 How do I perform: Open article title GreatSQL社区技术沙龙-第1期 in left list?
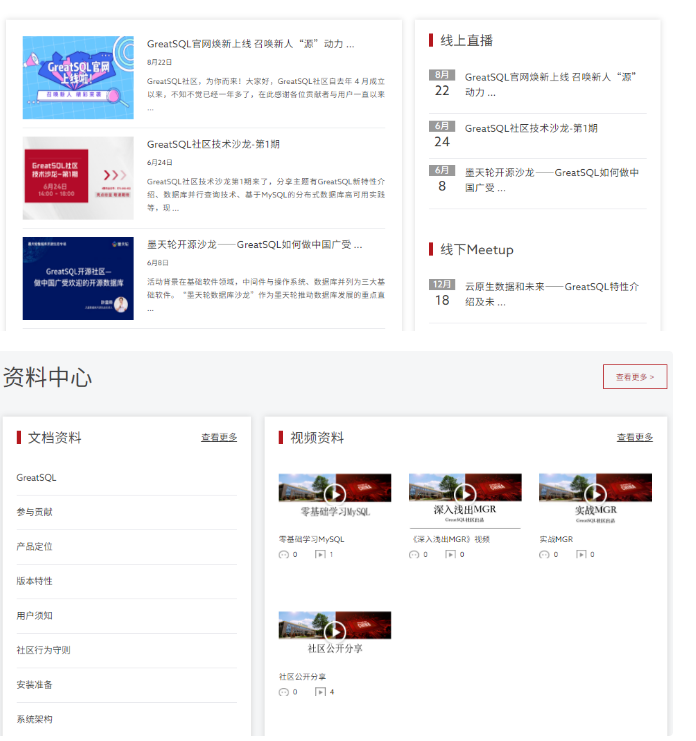pyautogui.click(x=213, y=144)
